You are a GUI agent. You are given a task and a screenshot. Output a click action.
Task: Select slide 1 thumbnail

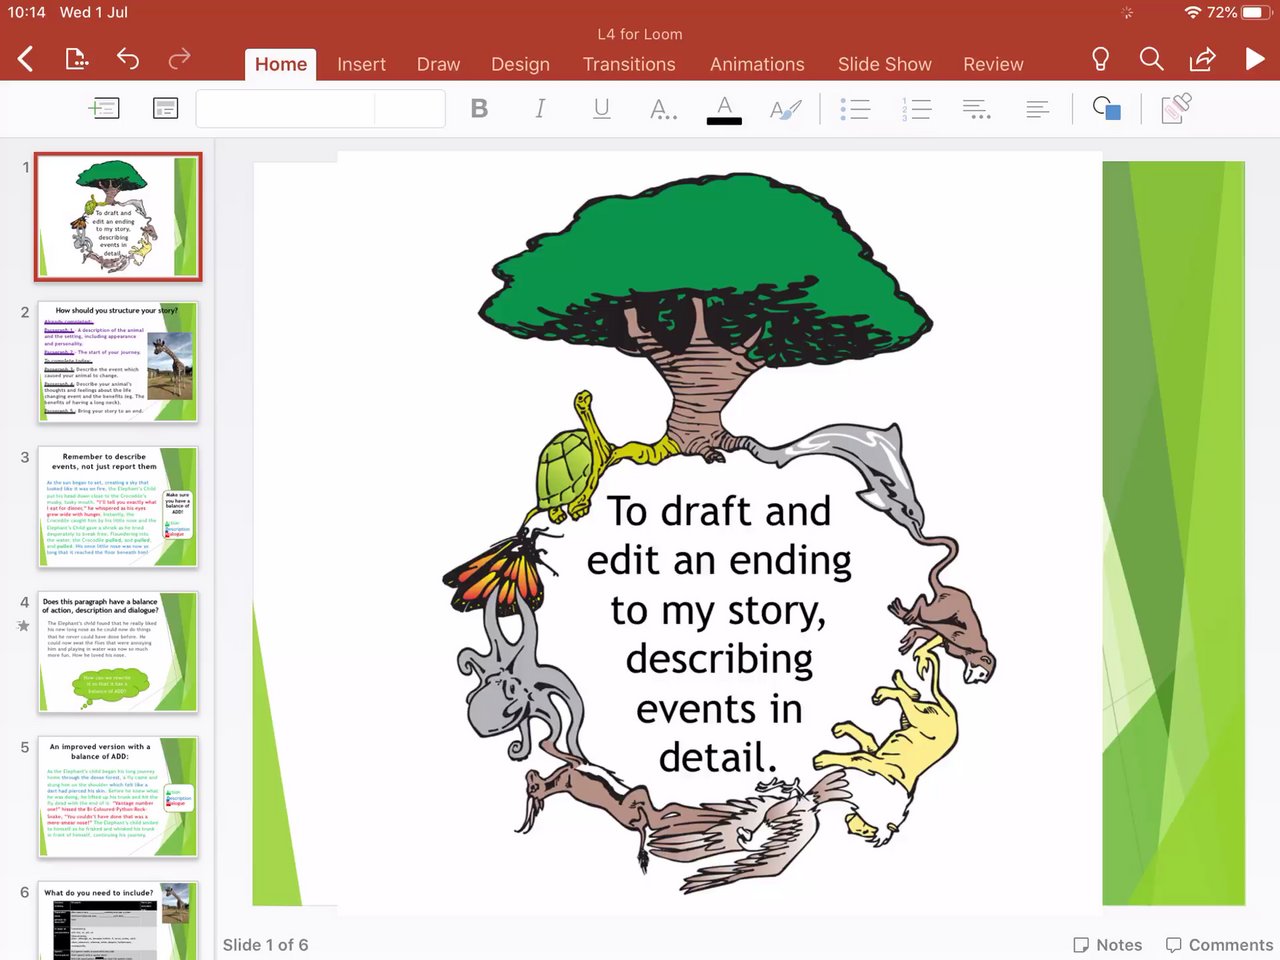click(x=118, y=217)
